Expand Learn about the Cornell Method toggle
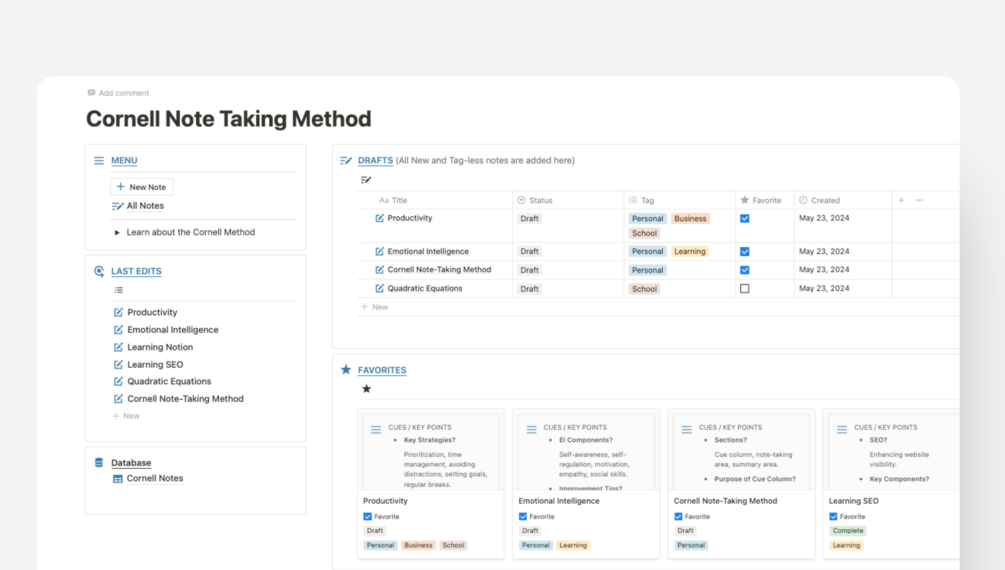 point(117,232)
